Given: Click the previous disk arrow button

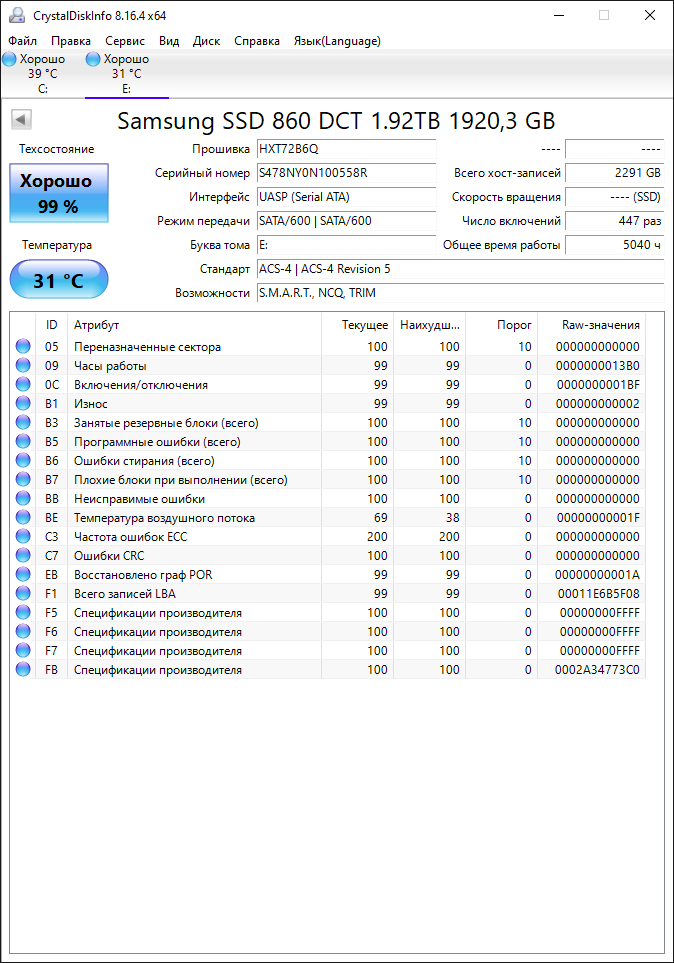Looking at the screenshot, I should tap(22, 119).
